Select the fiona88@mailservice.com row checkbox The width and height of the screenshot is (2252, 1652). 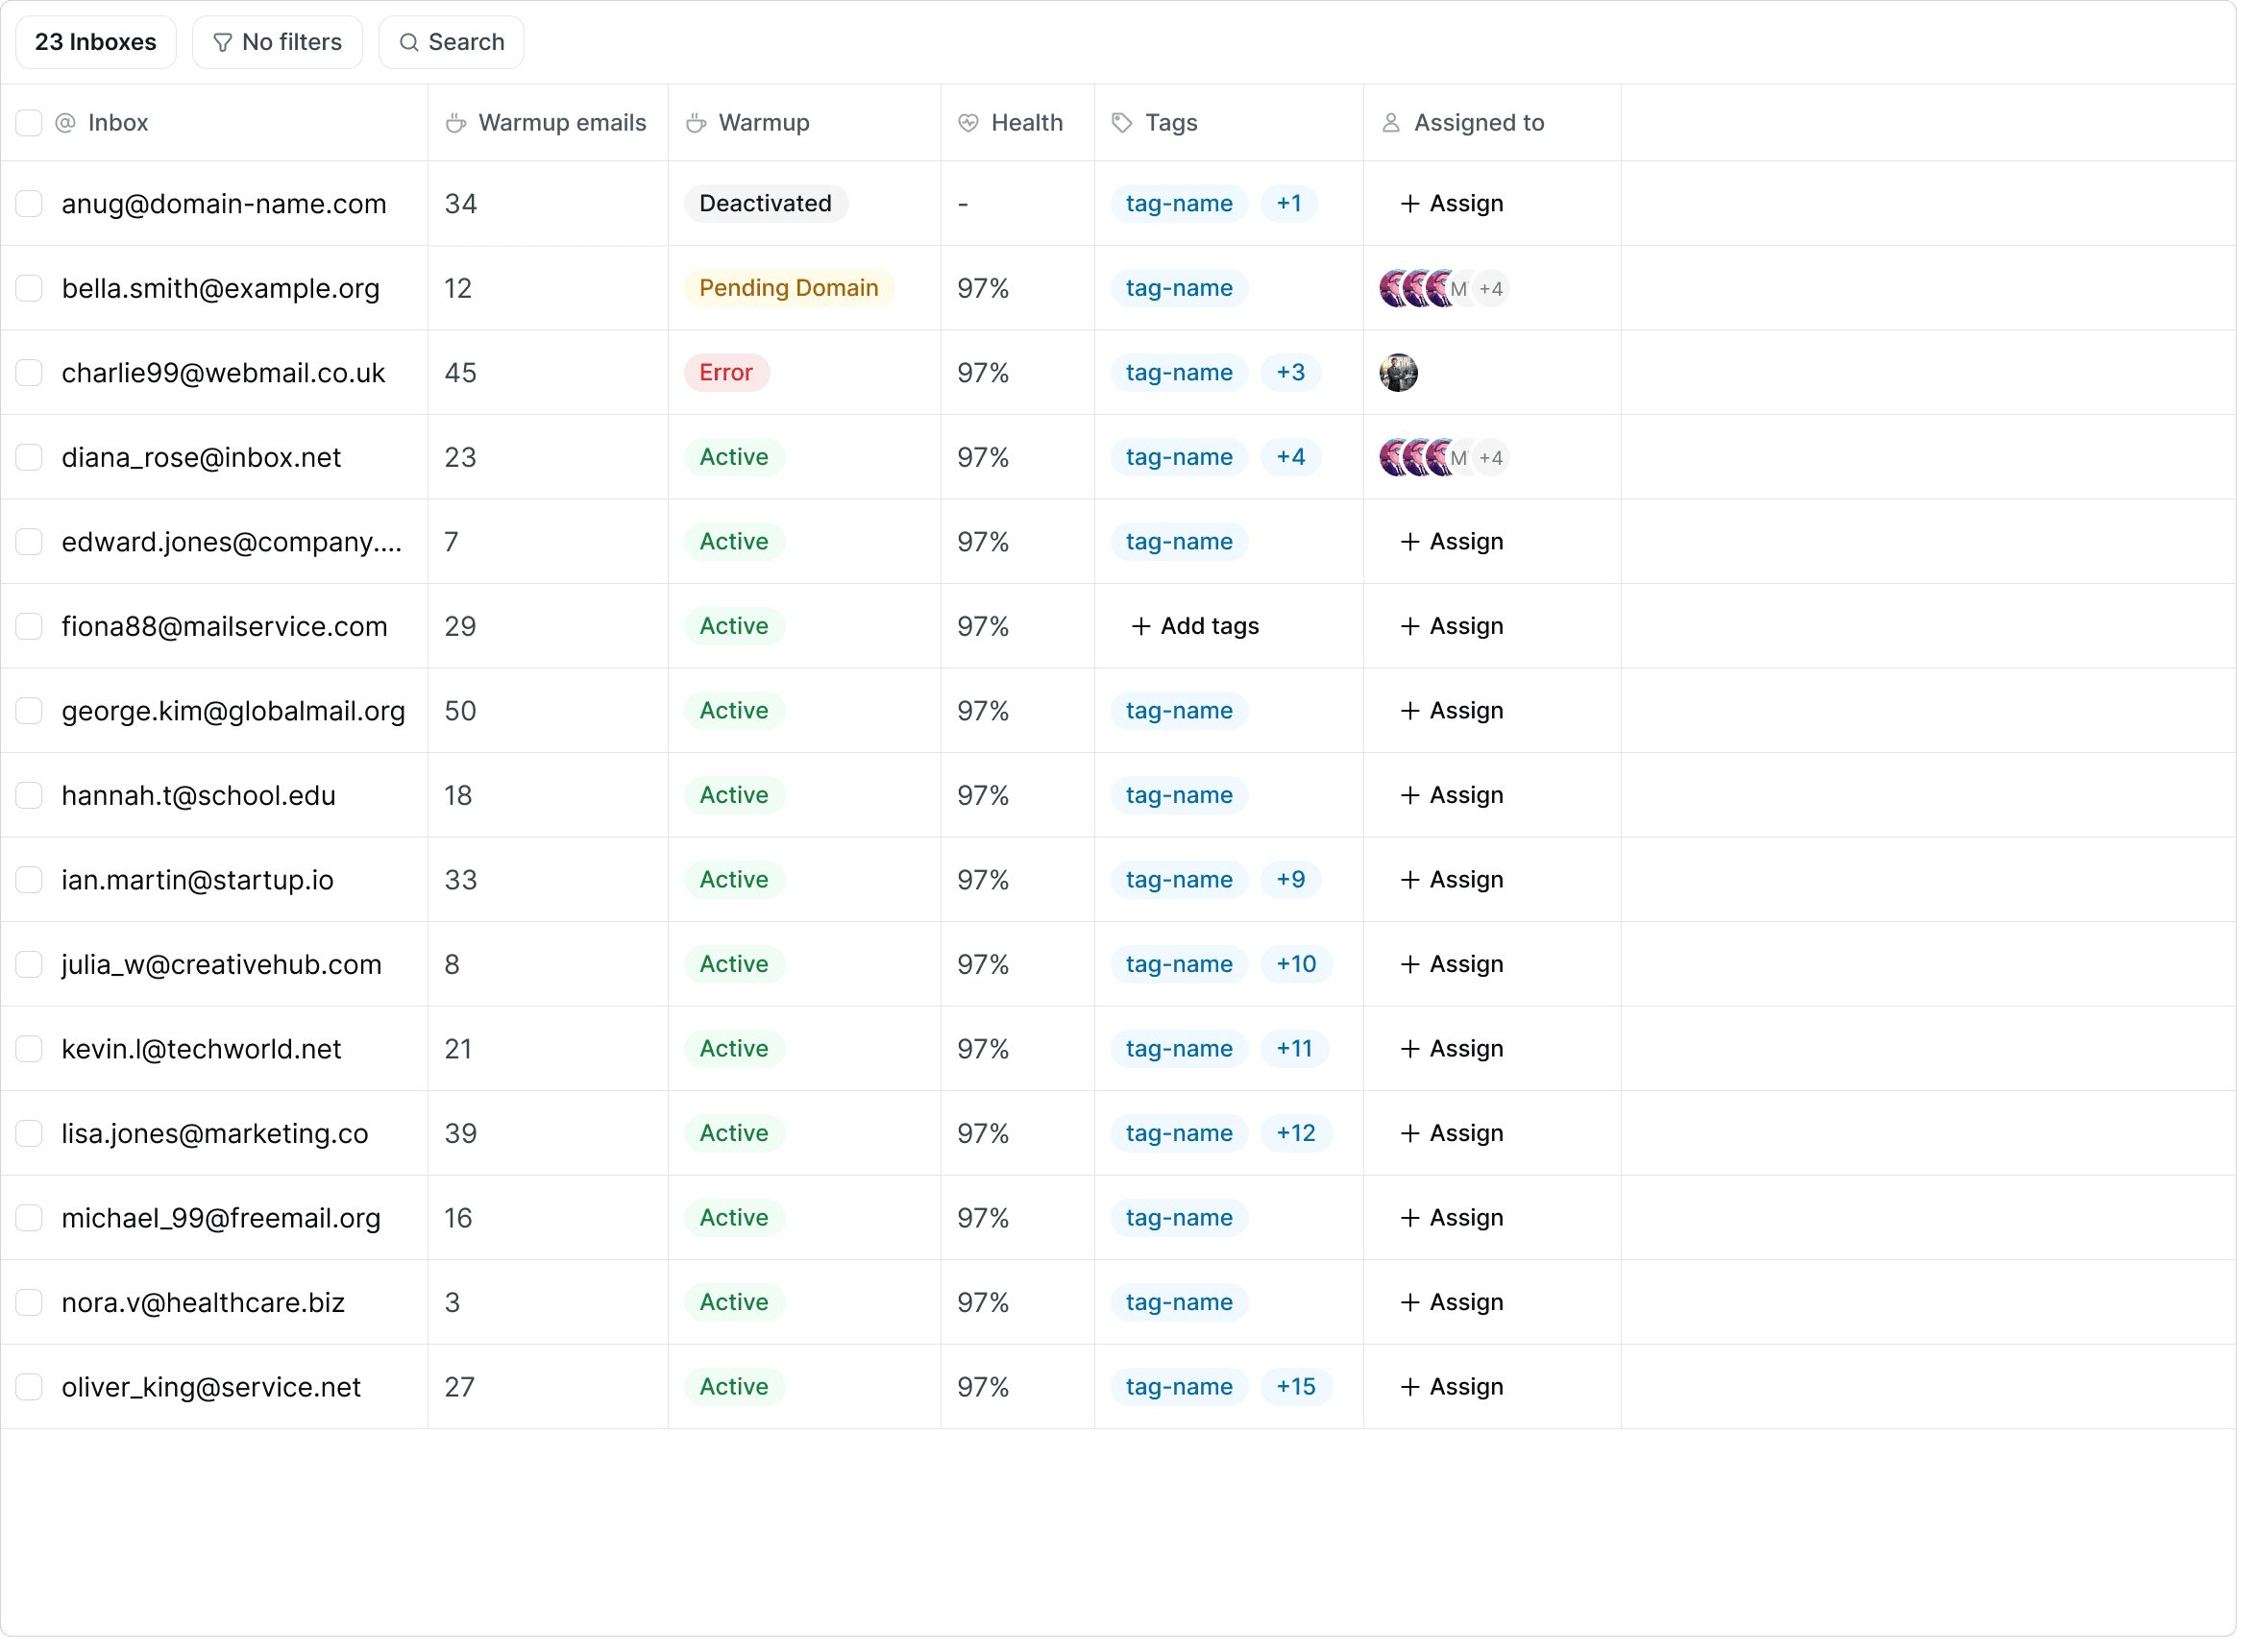pos(29,626)
